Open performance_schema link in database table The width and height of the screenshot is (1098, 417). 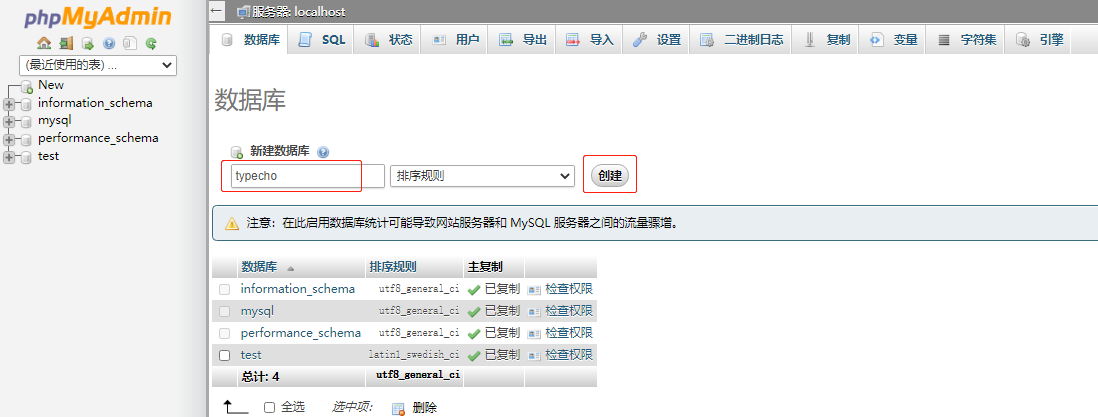[300, 332]
